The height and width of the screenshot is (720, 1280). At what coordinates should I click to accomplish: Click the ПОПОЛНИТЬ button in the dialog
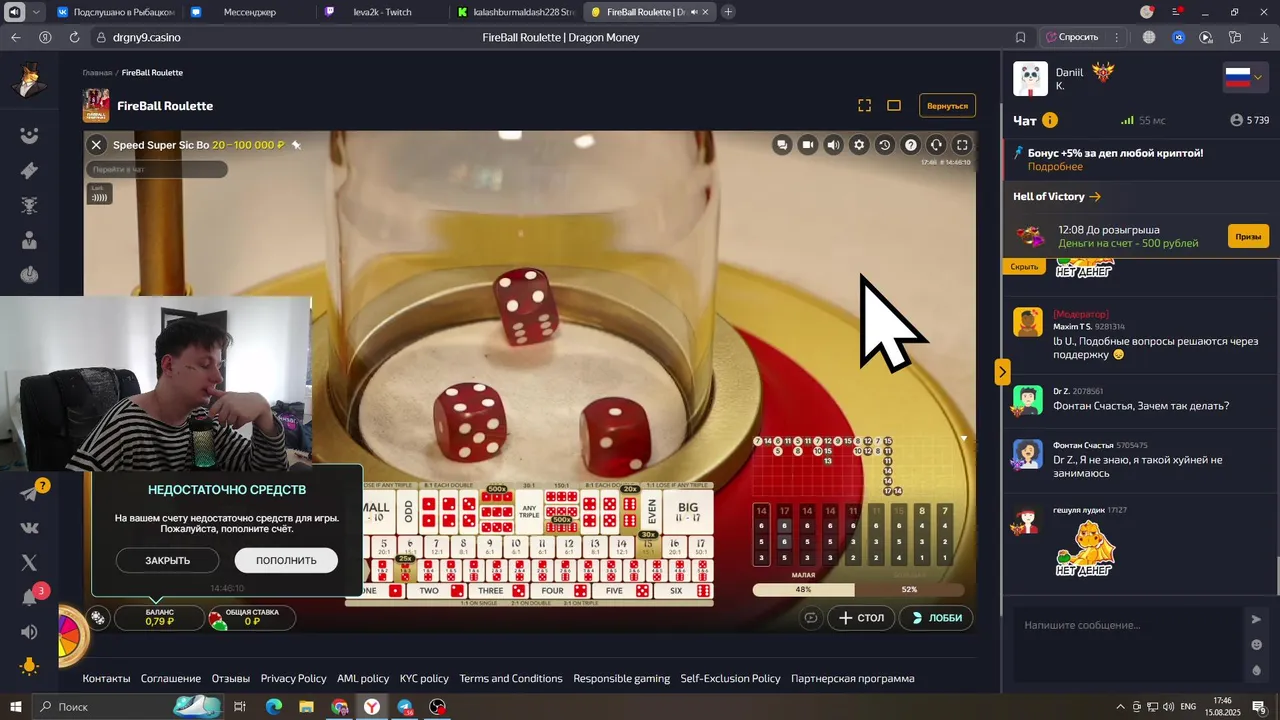coord(286,560)
